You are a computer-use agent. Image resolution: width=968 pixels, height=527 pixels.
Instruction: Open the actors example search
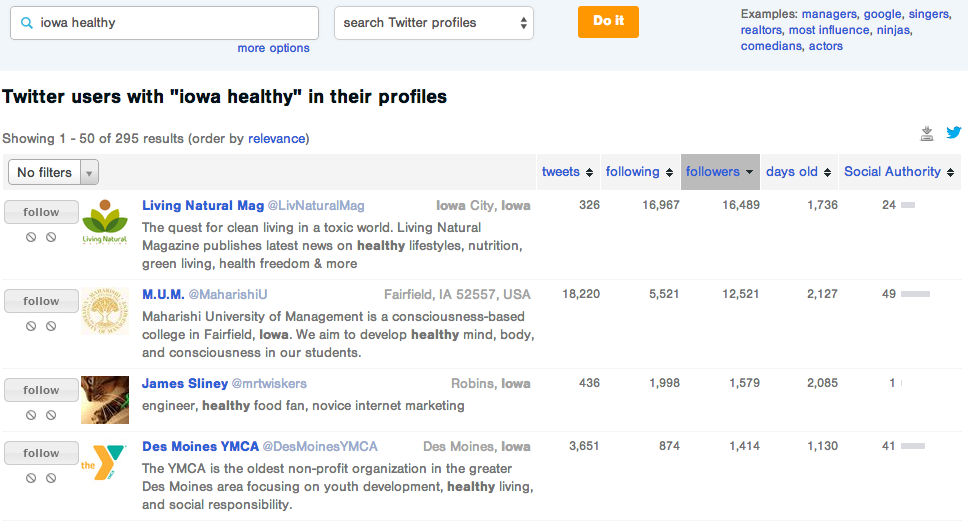coord(826,46)
